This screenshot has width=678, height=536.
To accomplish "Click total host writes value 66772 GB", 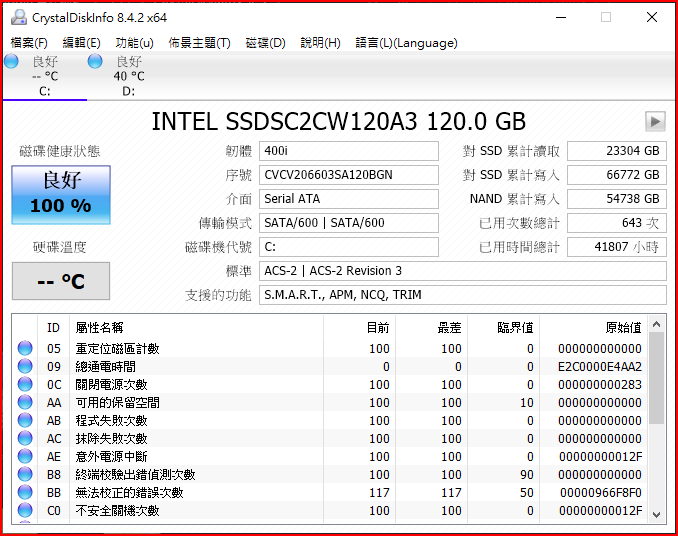I will (617, 175).
